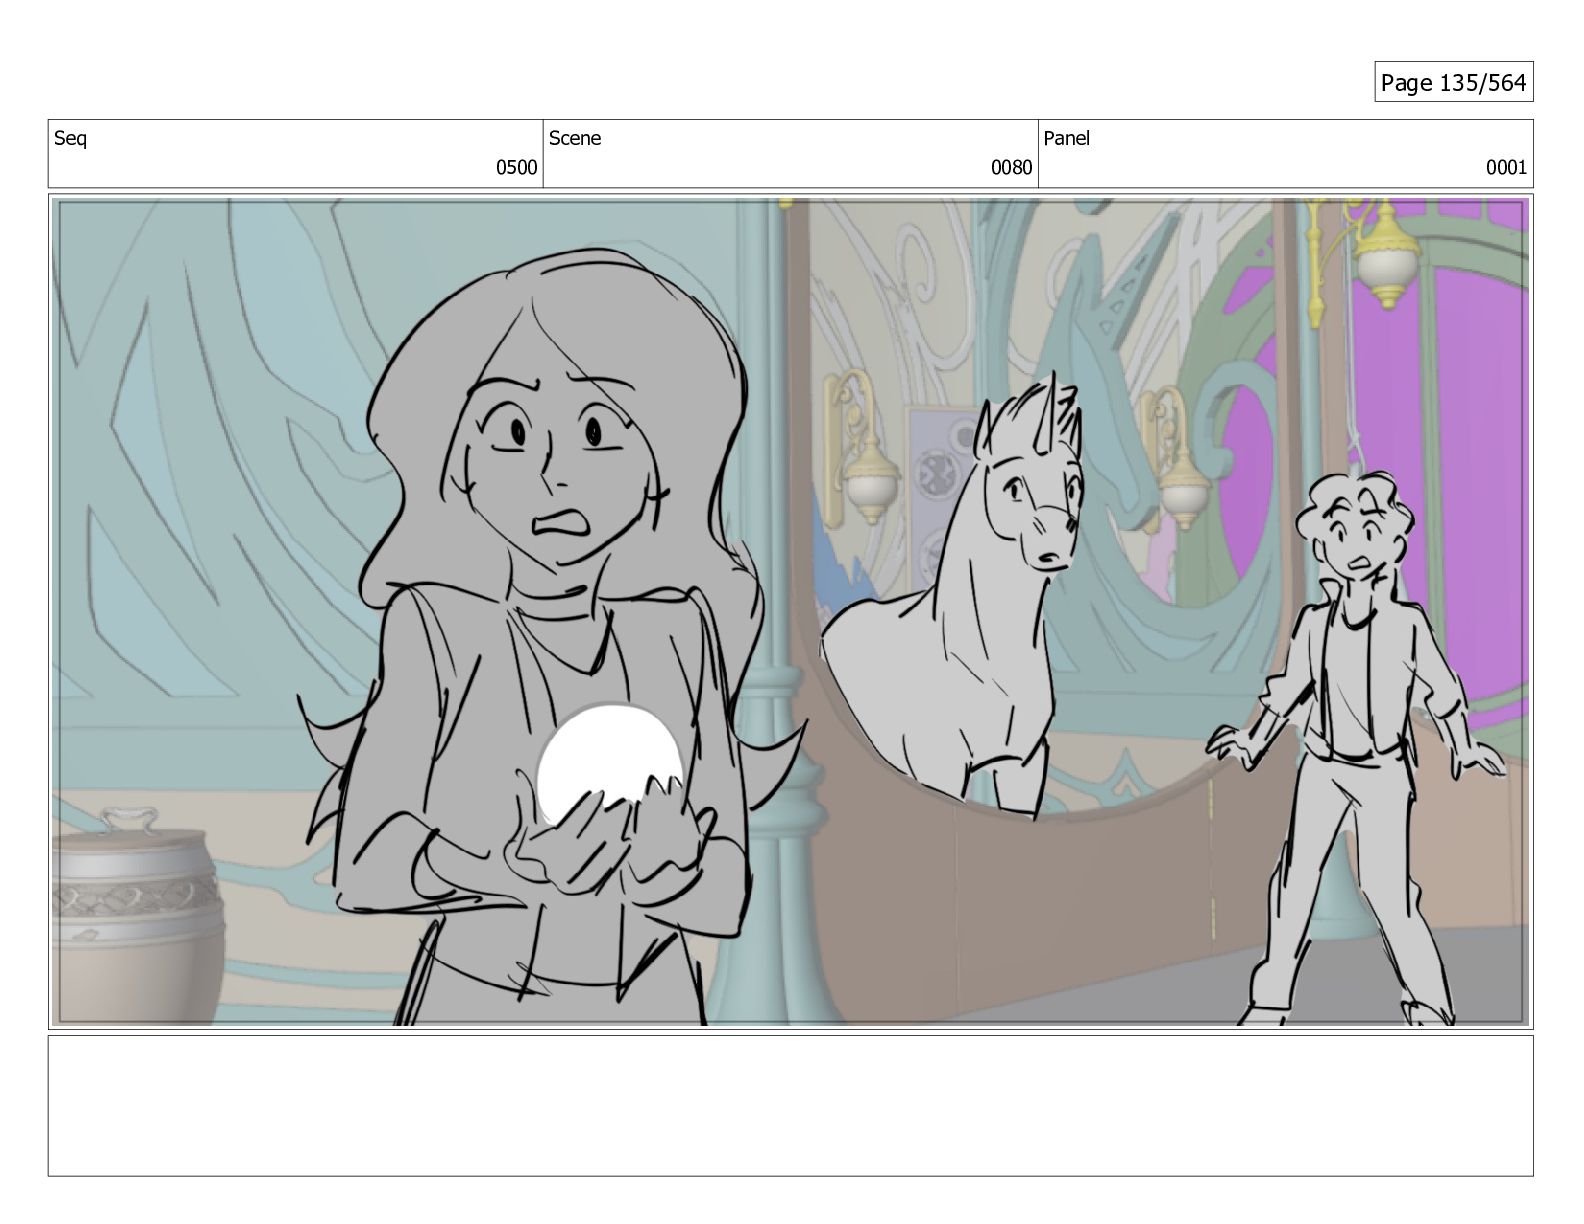Click the panel number 0001
Viewport: 1584px width, 1224px height.
click(x=1506, y=168)
